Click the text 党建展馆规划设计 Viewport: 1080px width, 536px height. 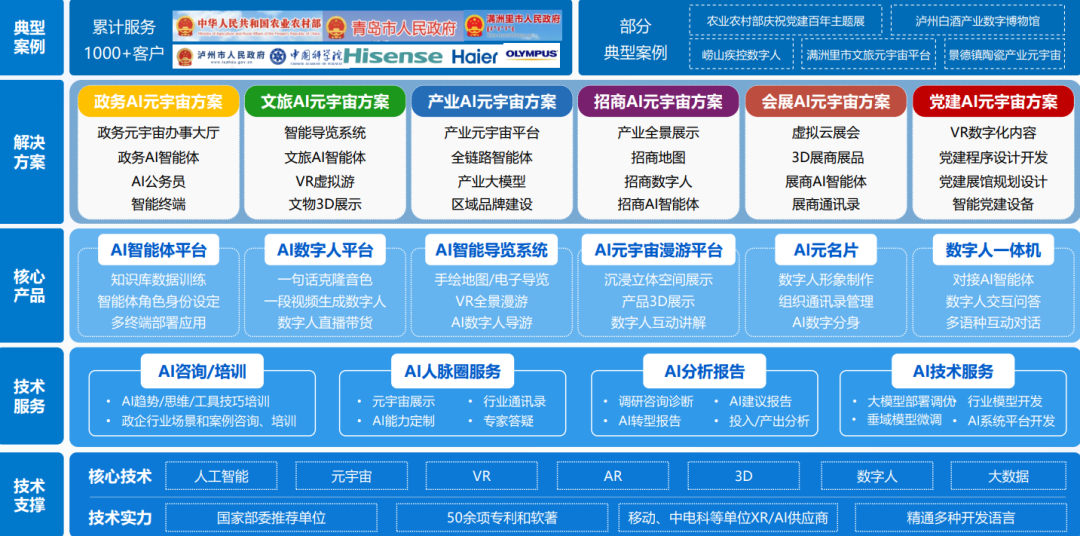pos(993,182)
